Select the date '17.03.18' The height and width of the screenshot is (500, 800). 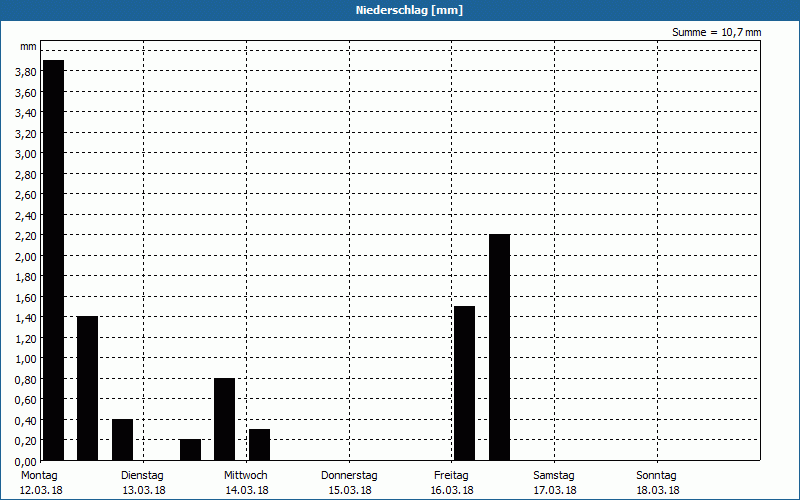point(555,491)
